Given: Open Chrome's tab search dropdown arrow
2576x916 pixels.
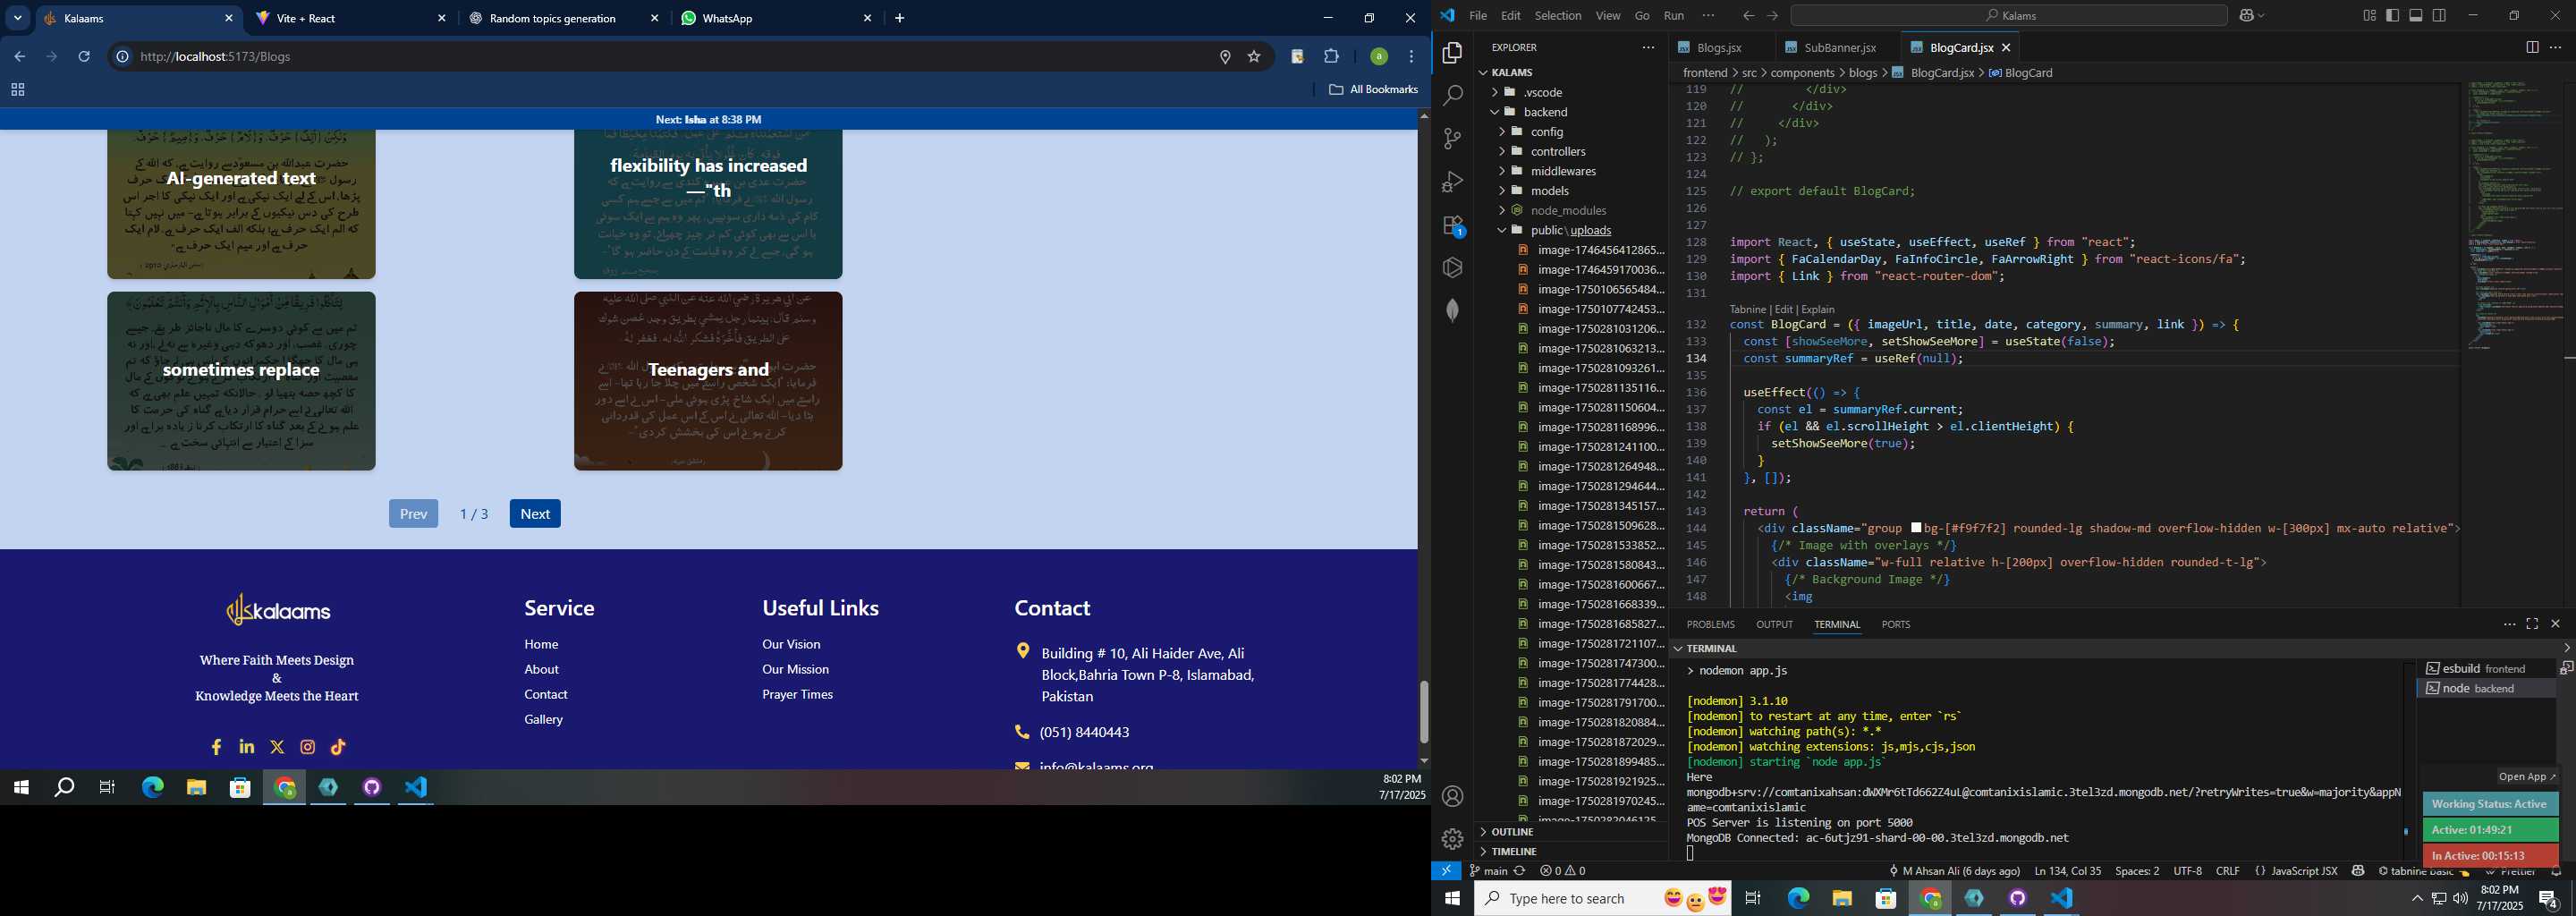Looking at the screenshot, I should (x=17, y=18).
